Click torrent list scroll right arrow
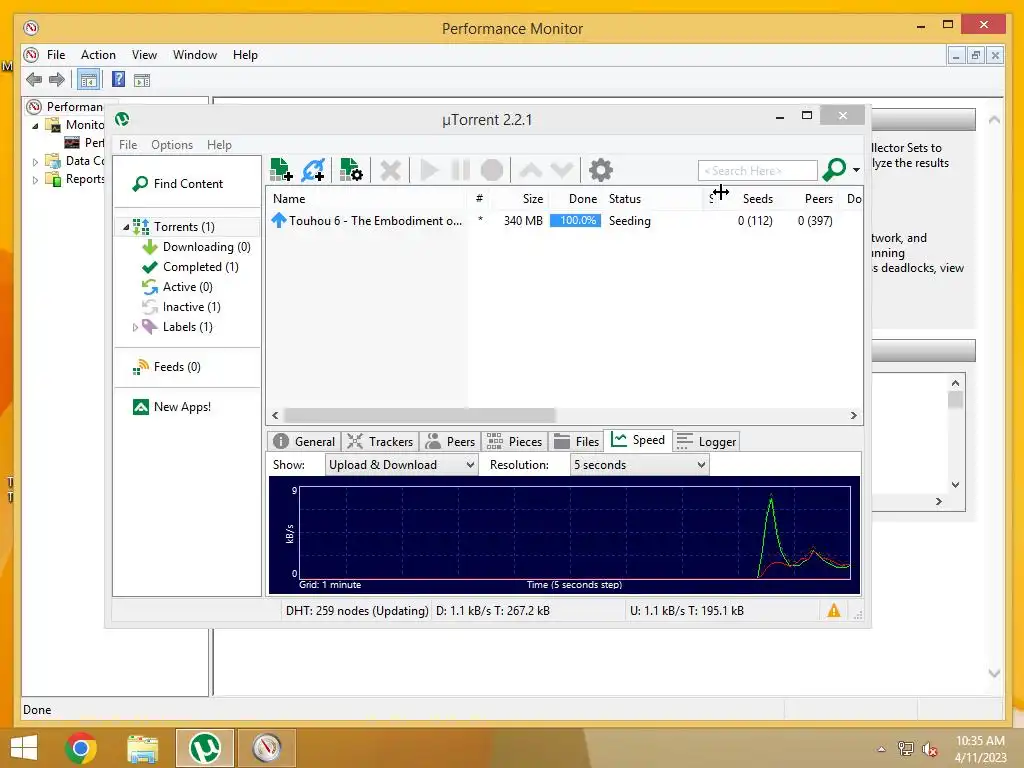1024x768 pixels. pyautogui.click(x=854, y=415)
